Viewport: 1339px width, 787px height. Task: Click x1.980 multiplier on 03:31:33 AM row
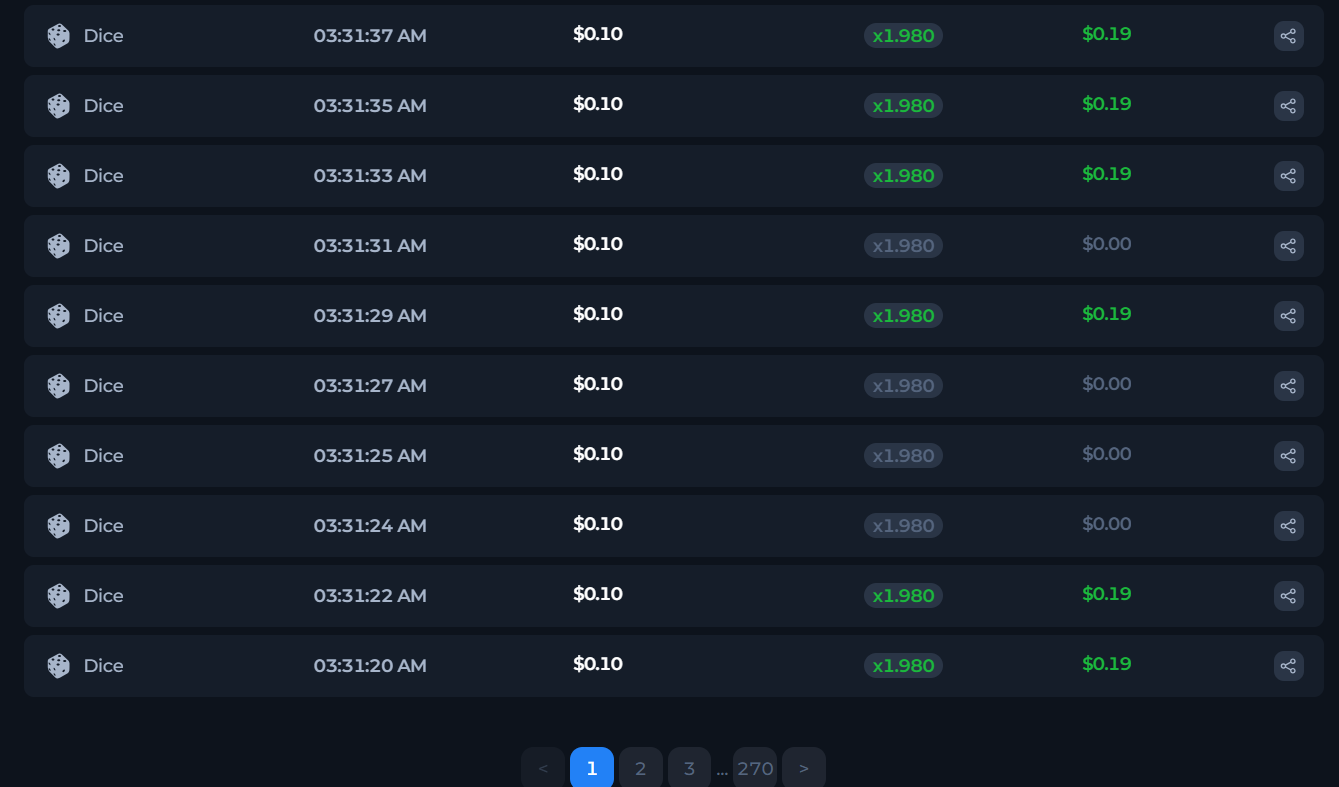[x=903, y=176]
